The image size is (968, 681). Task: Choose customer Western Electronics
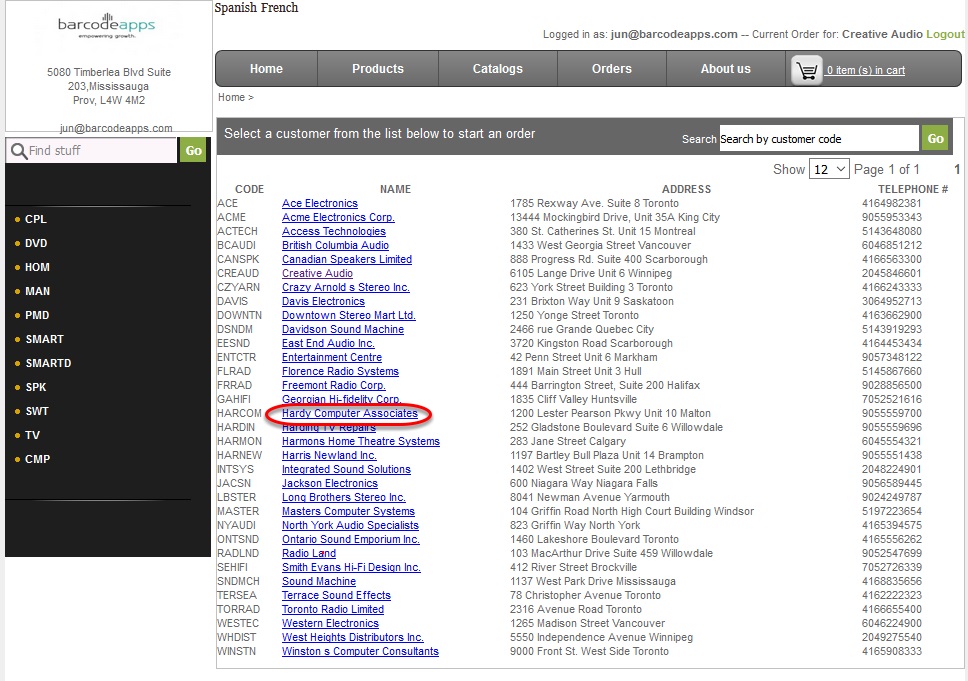(x=330, y=624)
